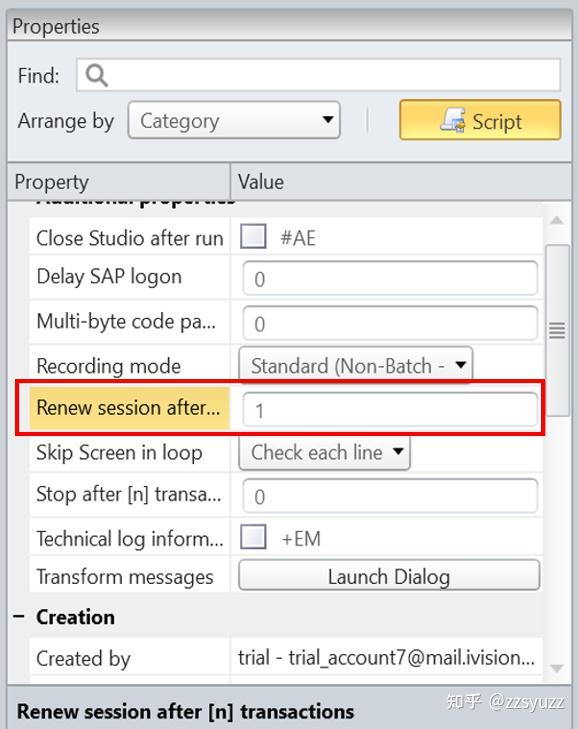Click the Property column header

click(x=119, y=182)
